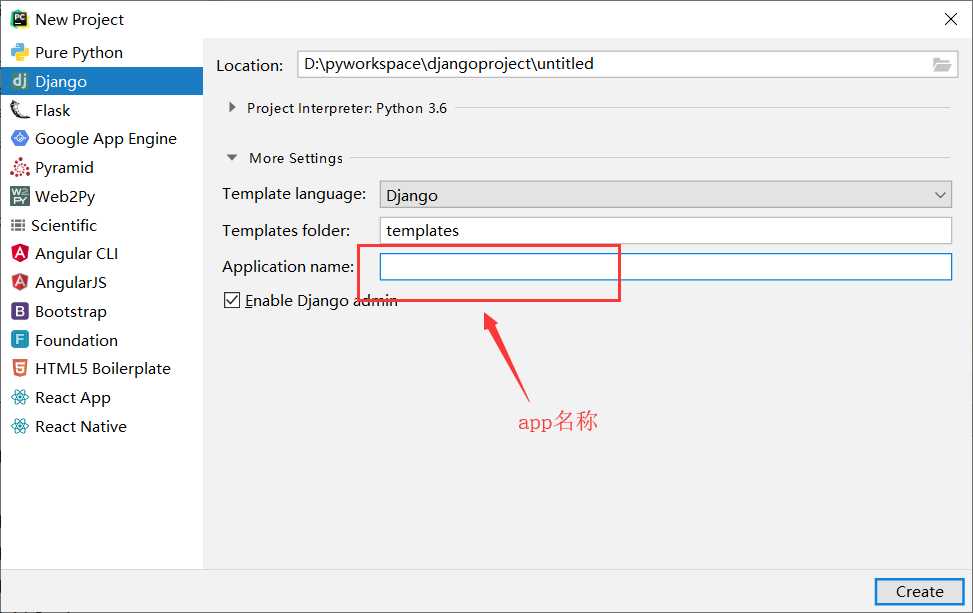Click the Create button
This screenshot has height=613, width=973.
pos(919,591)
